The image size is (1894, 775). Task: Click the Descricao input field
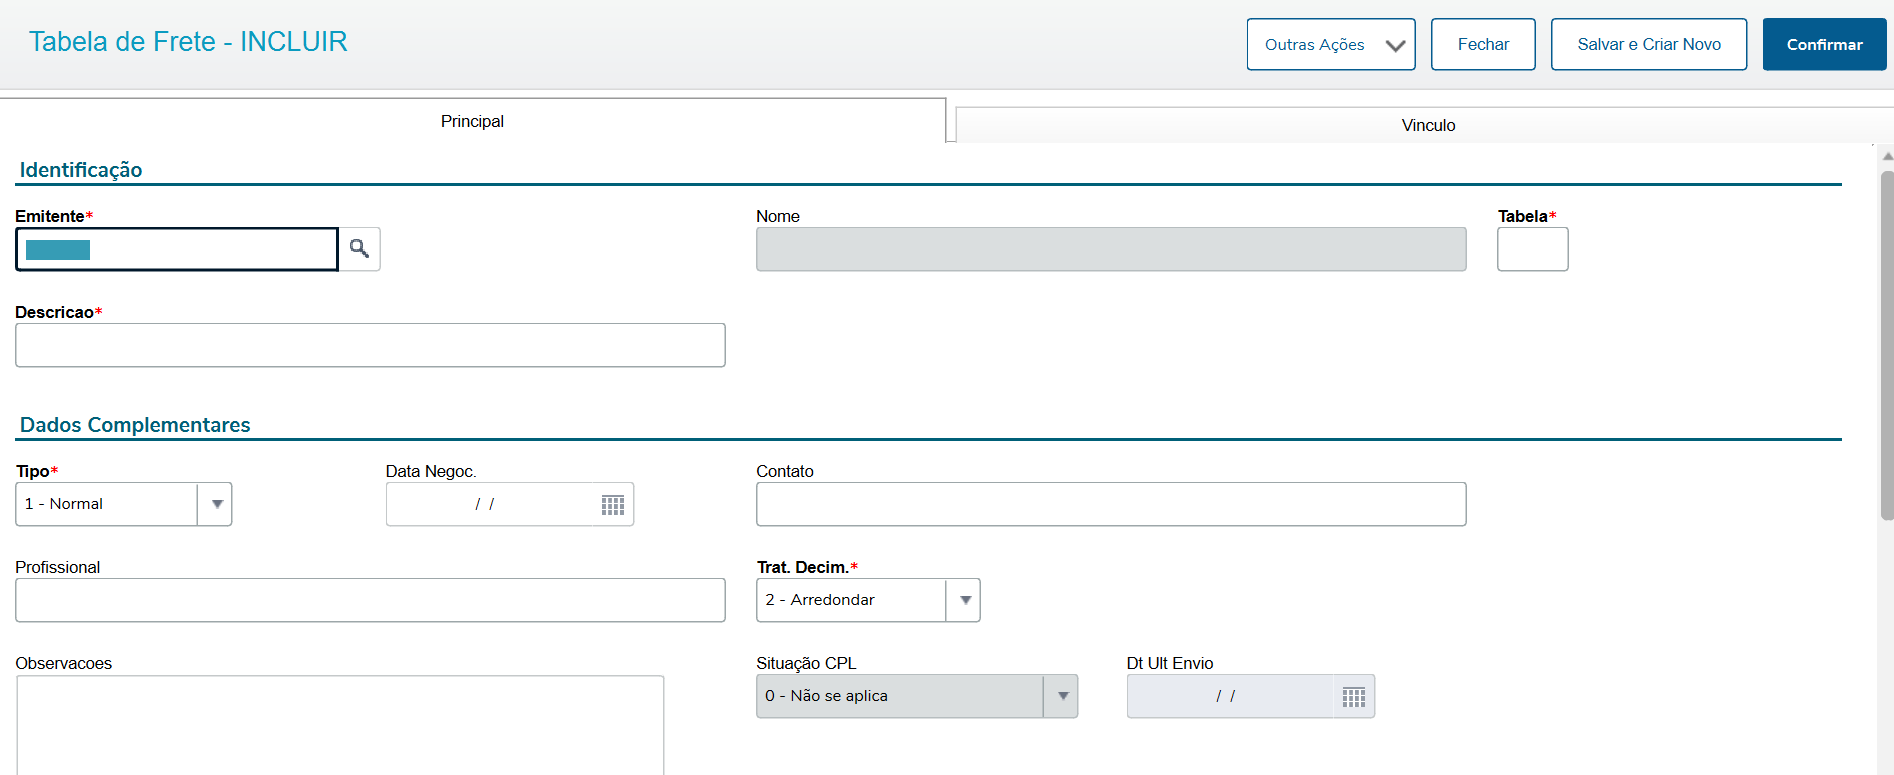coord(370,345)
